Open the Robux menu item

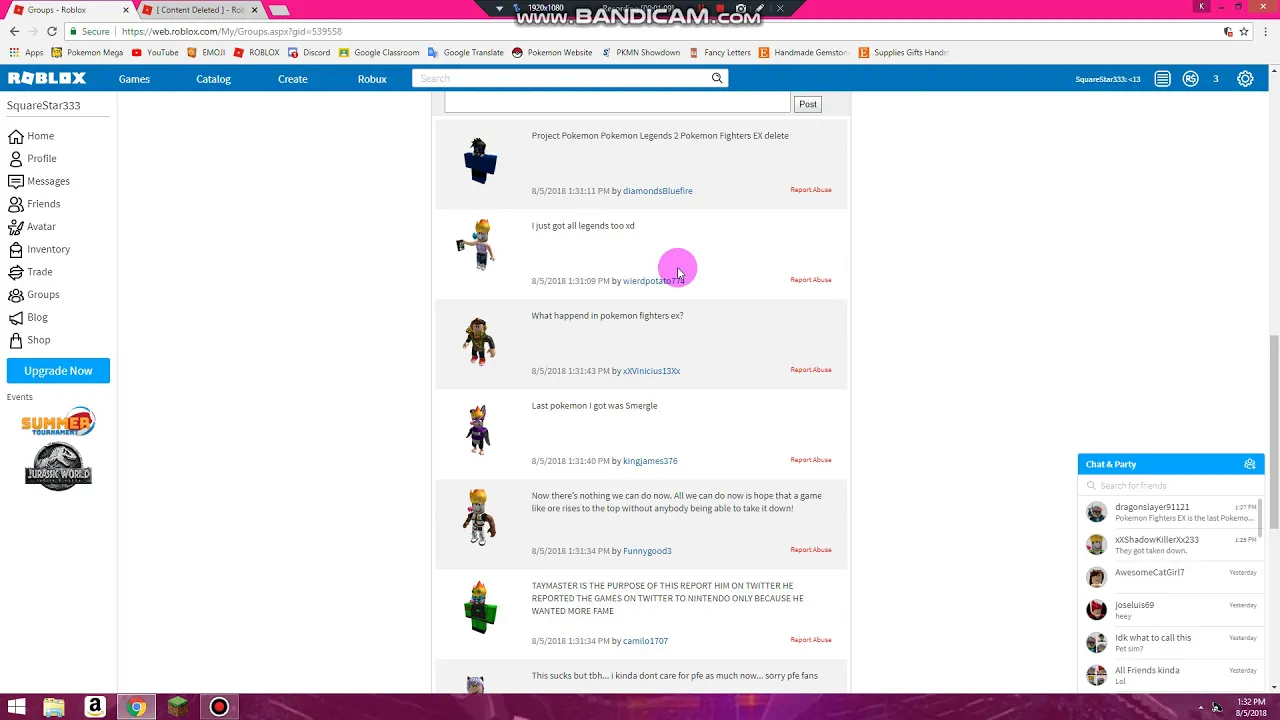[372, 79]
